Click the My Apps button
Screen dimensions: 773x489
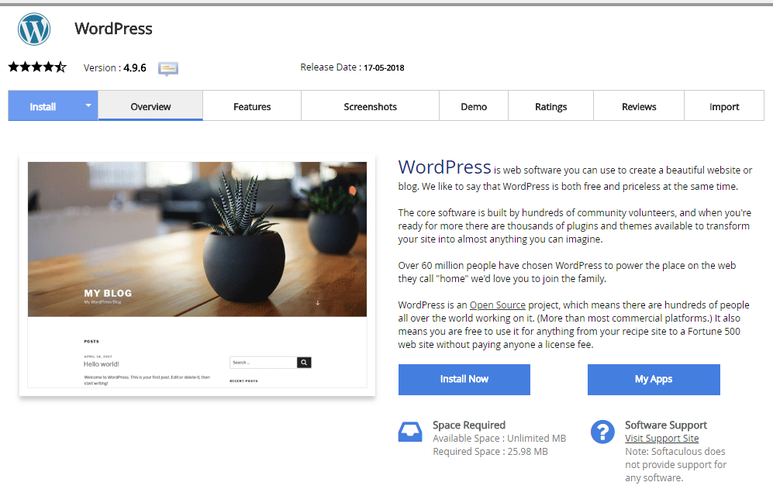pyautogui.click(x=653, y=379)
